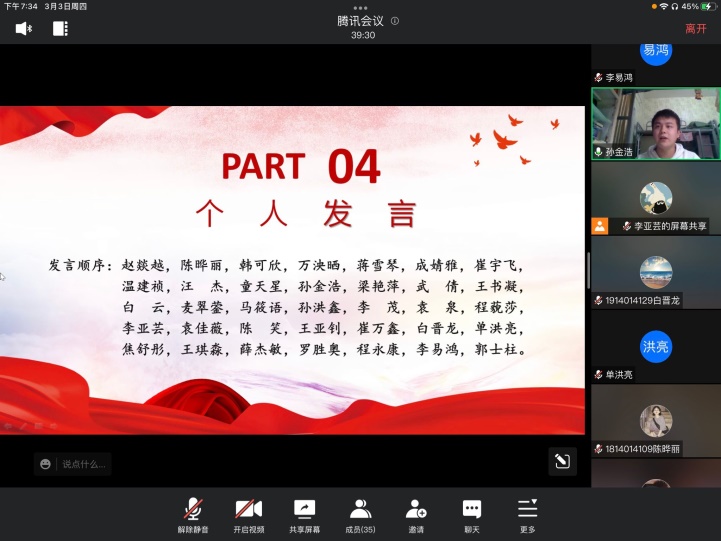The height and width of the screenshot is (541, 721).
Task: Click the red 离开 leave button
Action: coord(695,29)
